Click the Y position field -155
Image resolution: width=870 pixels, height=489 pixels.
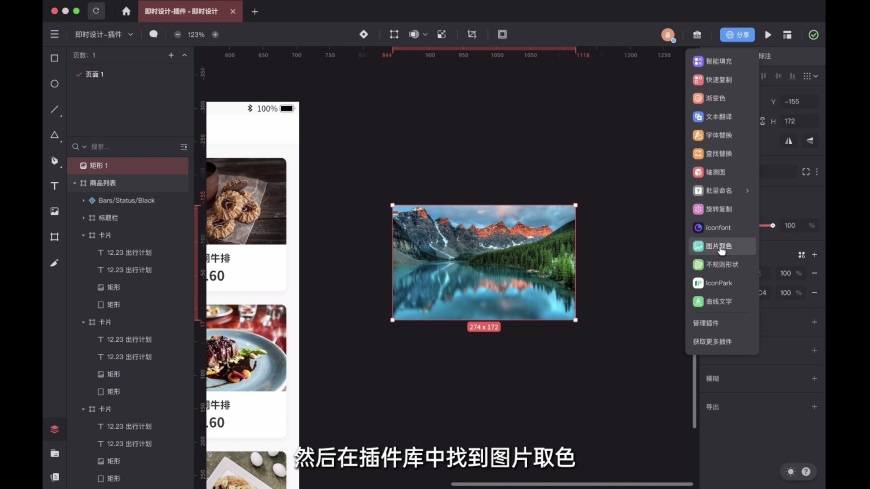tap(798, 102)
